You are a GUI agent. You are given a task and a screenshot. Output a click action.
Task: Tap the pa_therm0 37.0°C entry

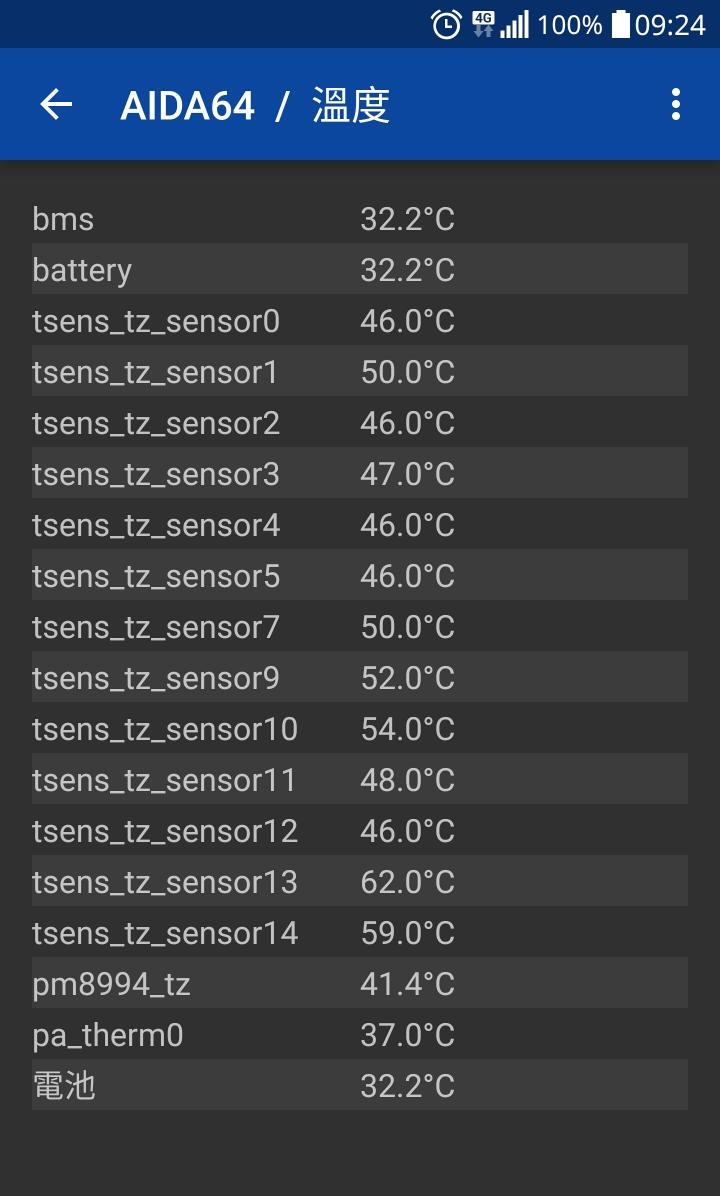(x=360, y=1034)
